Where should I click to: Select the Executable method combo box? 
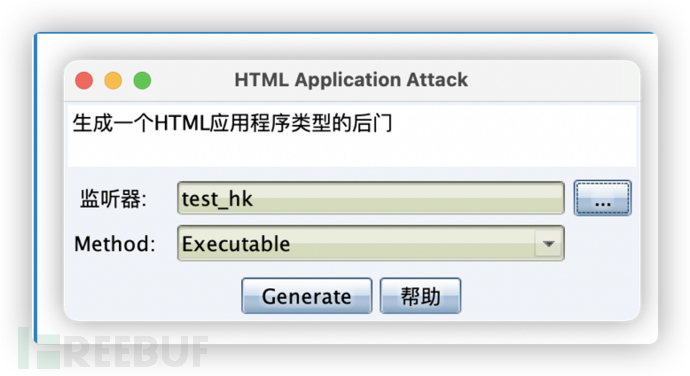[x=371, y=243]
